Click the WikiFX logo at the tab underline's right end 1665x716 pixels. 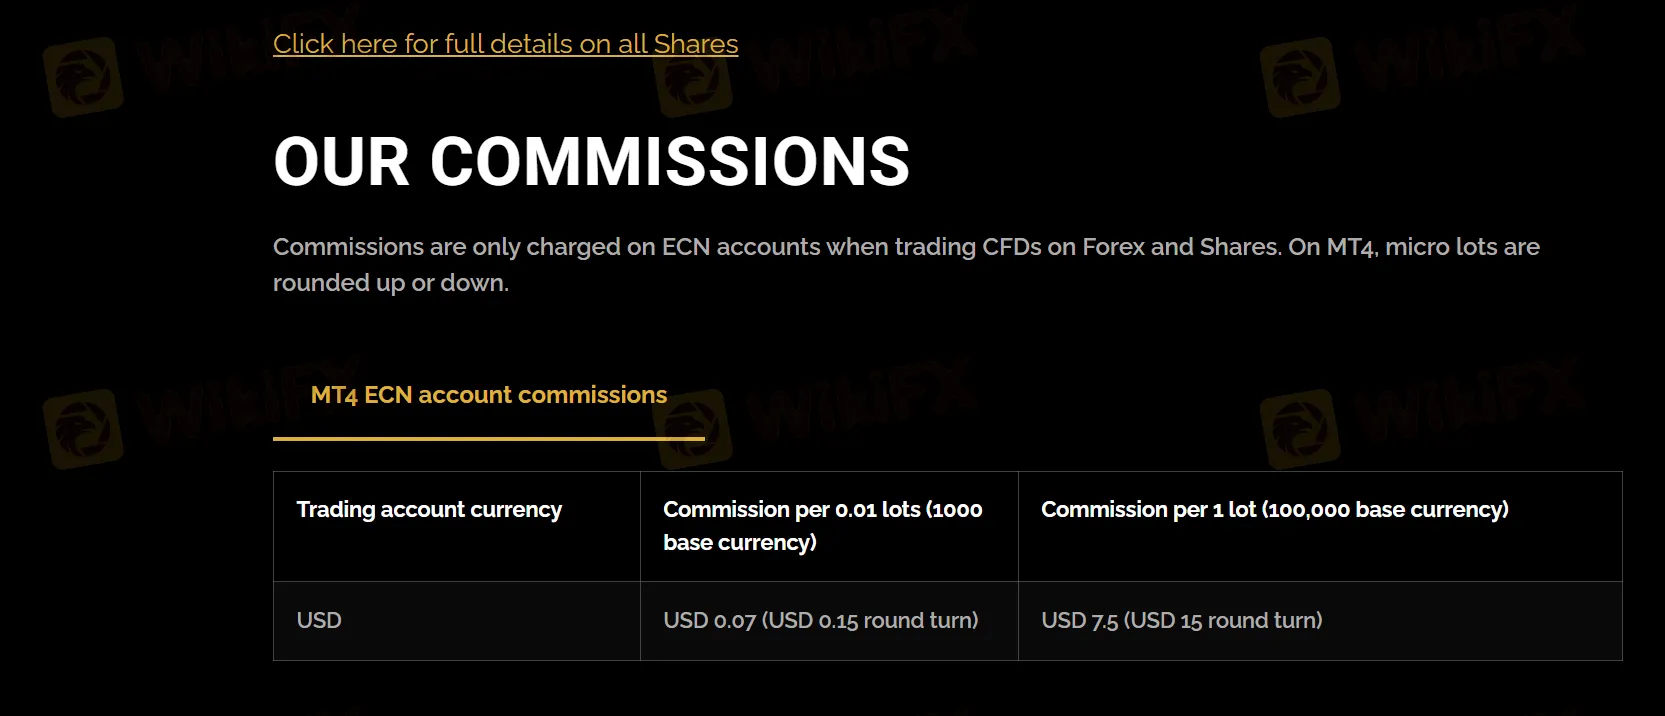tap(697, 428)
